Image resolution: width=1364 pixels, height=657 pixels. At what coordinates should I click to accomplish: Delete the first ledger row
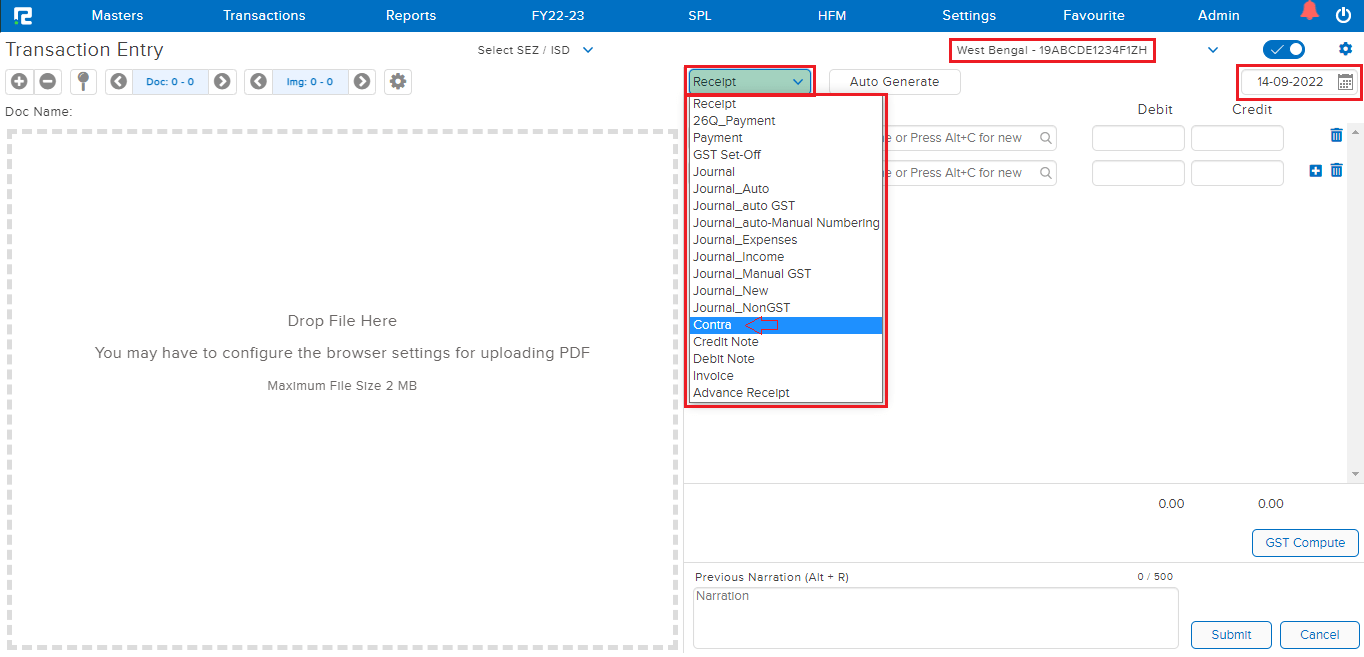tap(1336, 135)
